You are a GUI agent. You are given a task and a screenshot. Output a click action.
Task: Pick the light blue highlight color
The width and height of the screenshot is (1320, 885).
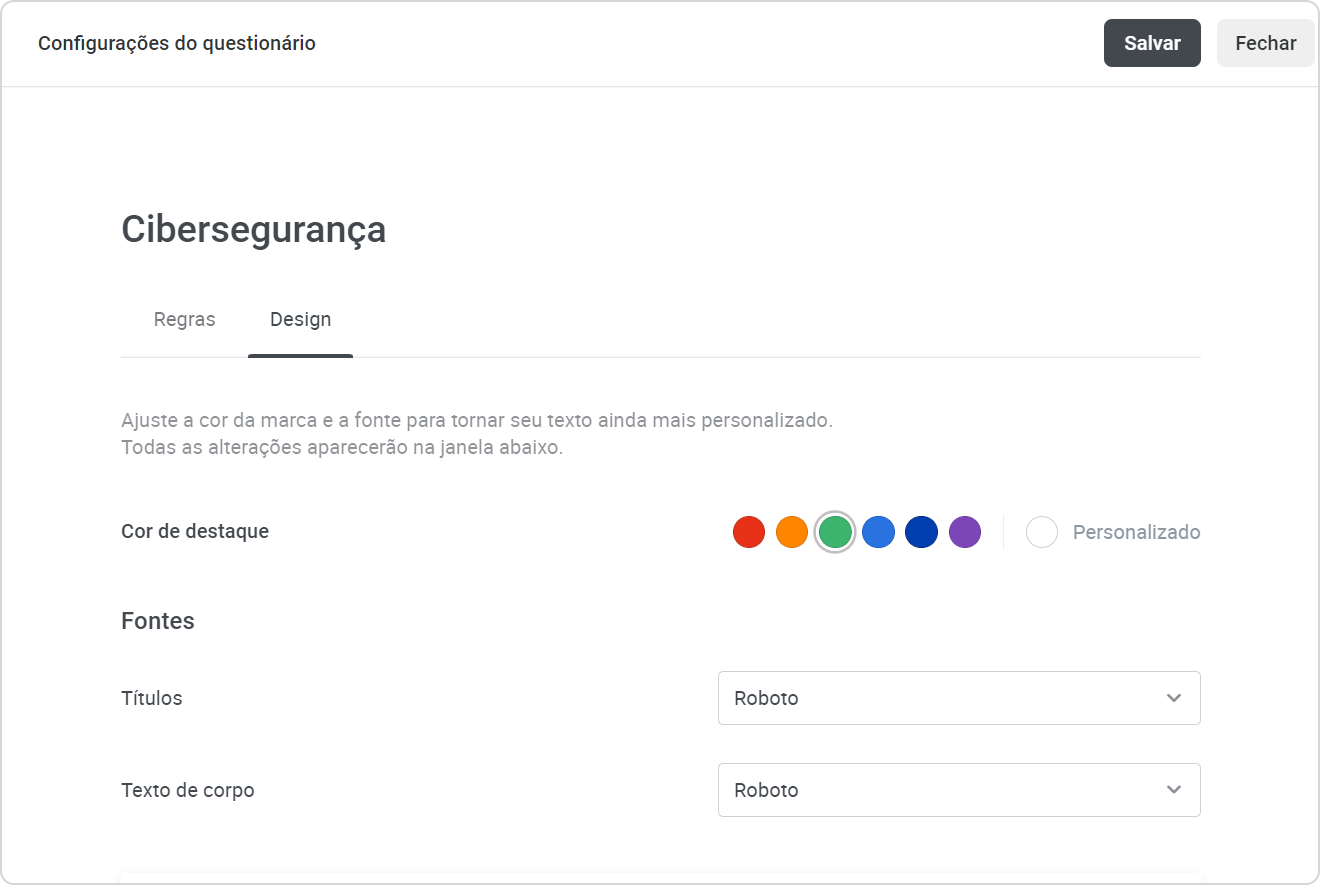[x=878, y=532]
